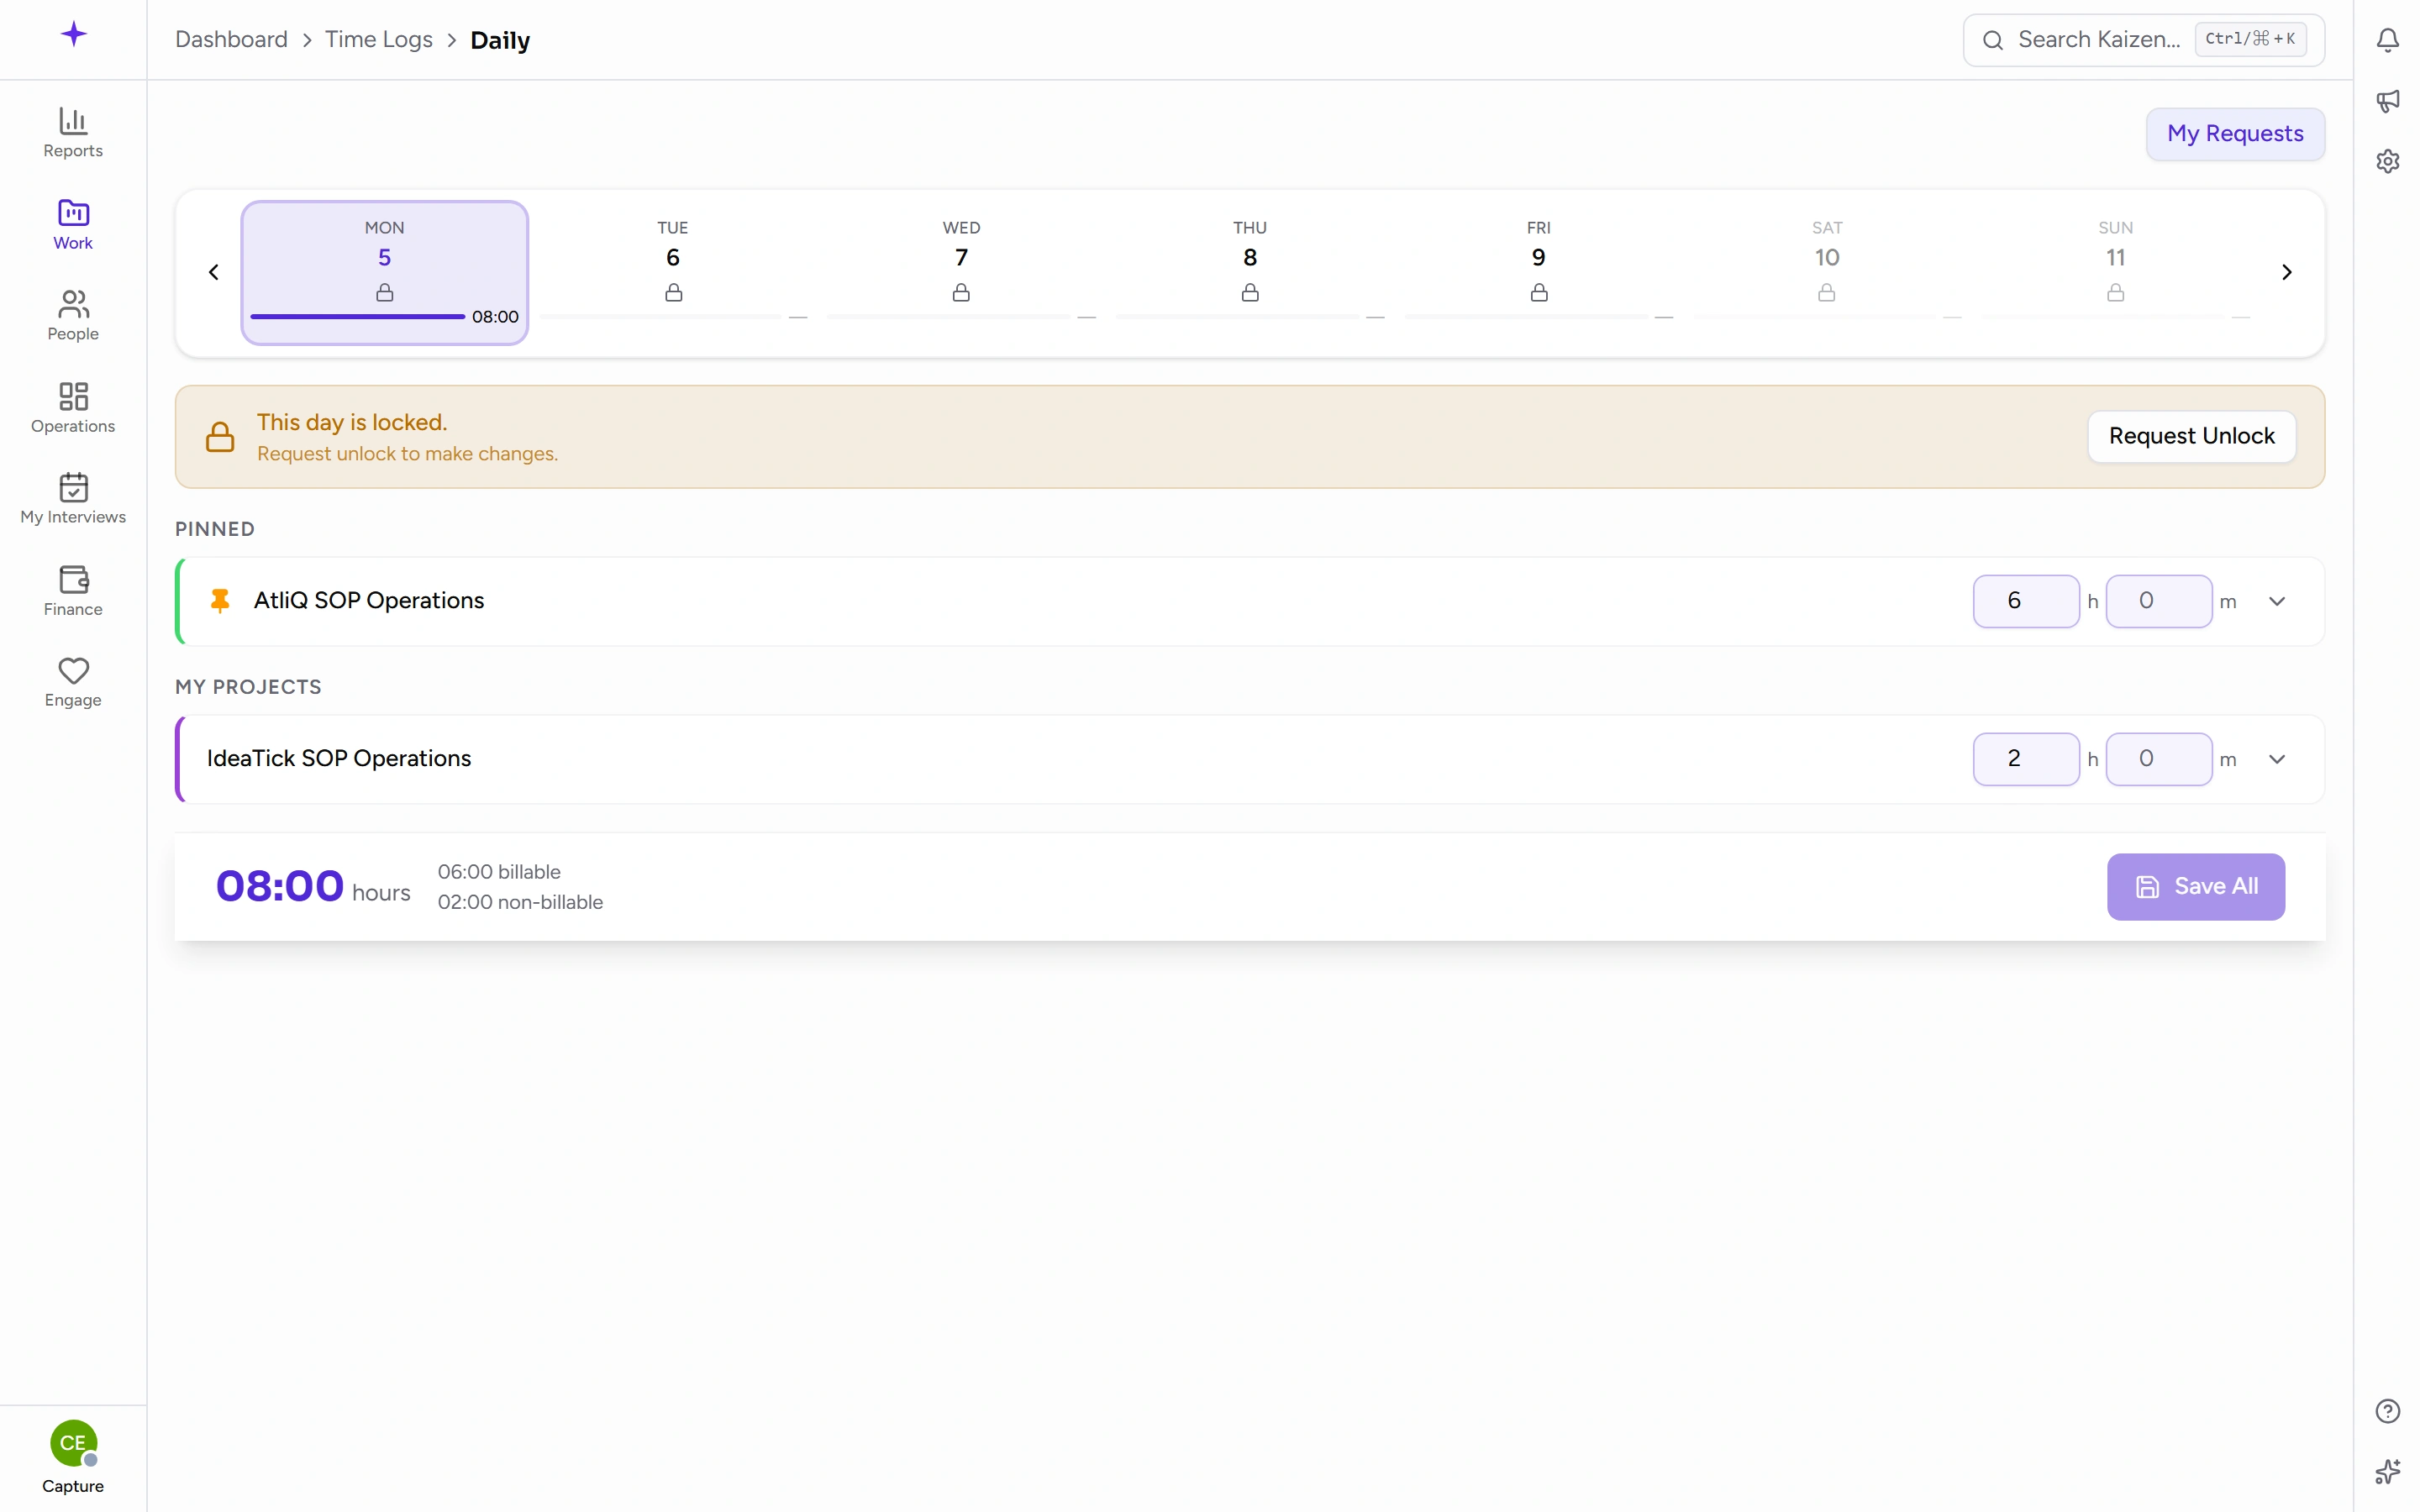
Task: Open the announcements megaphone icon
Action: point(2387,101)
